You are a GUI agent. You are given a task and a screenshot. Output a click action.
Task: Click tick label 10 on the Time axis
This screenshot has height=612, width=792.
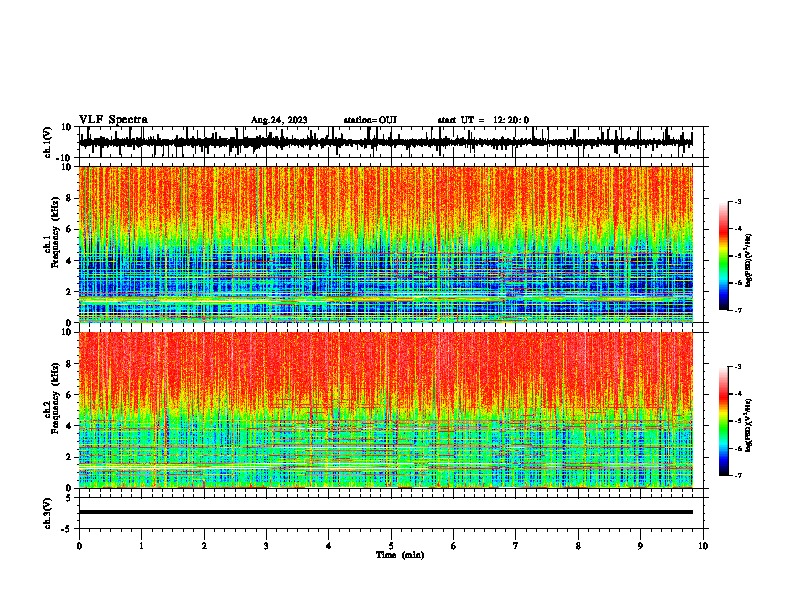[703, 546]
